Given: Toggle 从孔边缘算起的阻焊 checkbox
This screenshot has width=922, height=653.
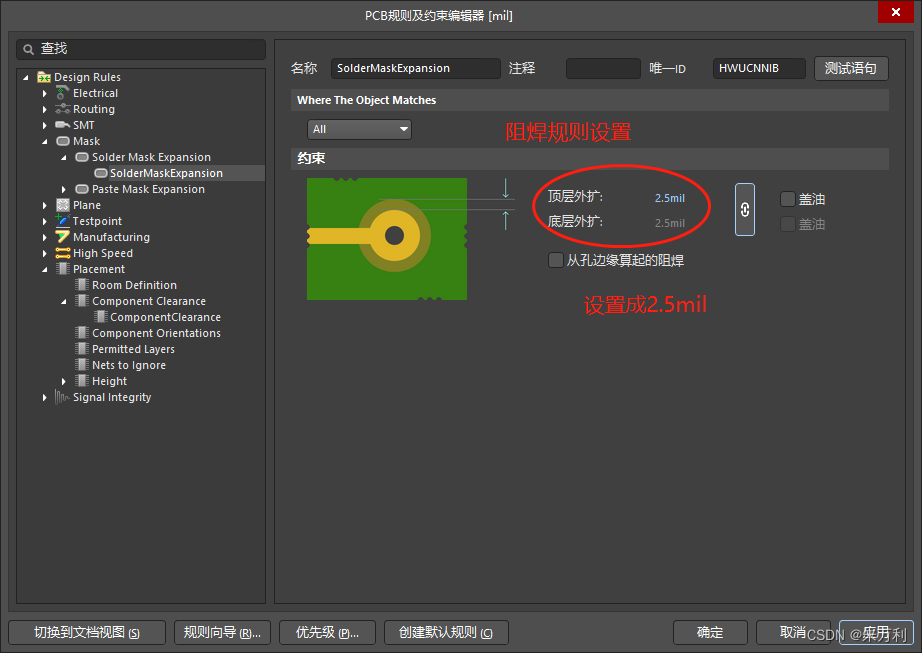Looking at the screenshot, I should (x=556, y=260).
